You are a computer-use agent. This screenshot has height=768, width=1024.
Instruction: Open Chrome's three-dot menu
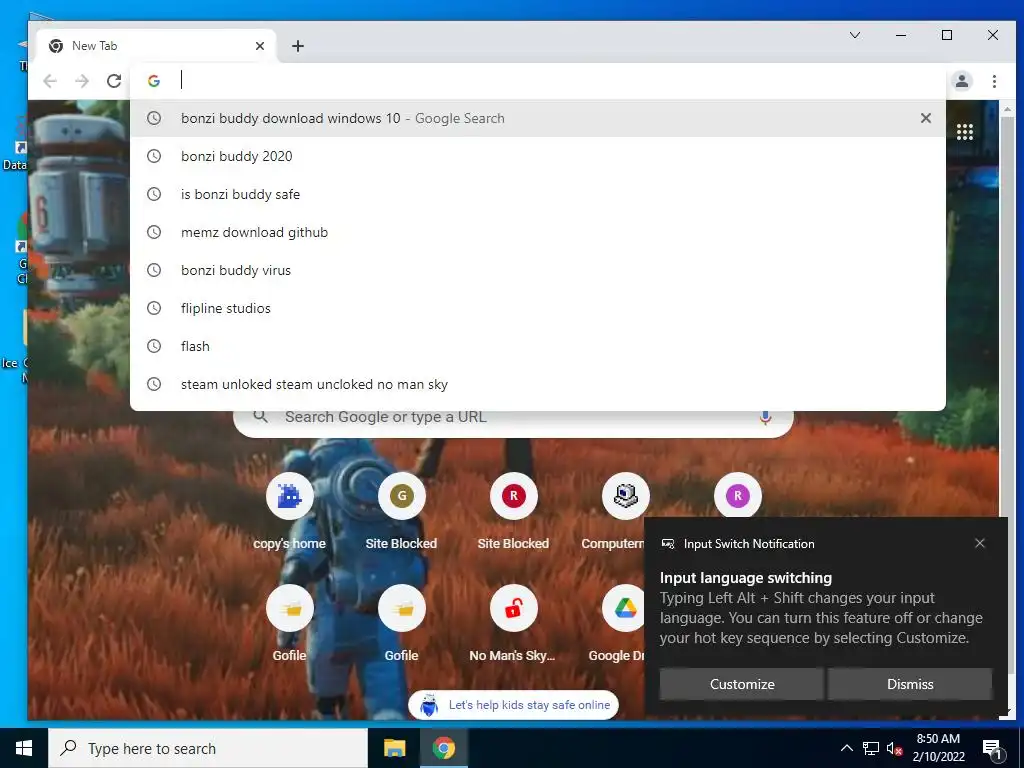[994, 81]
